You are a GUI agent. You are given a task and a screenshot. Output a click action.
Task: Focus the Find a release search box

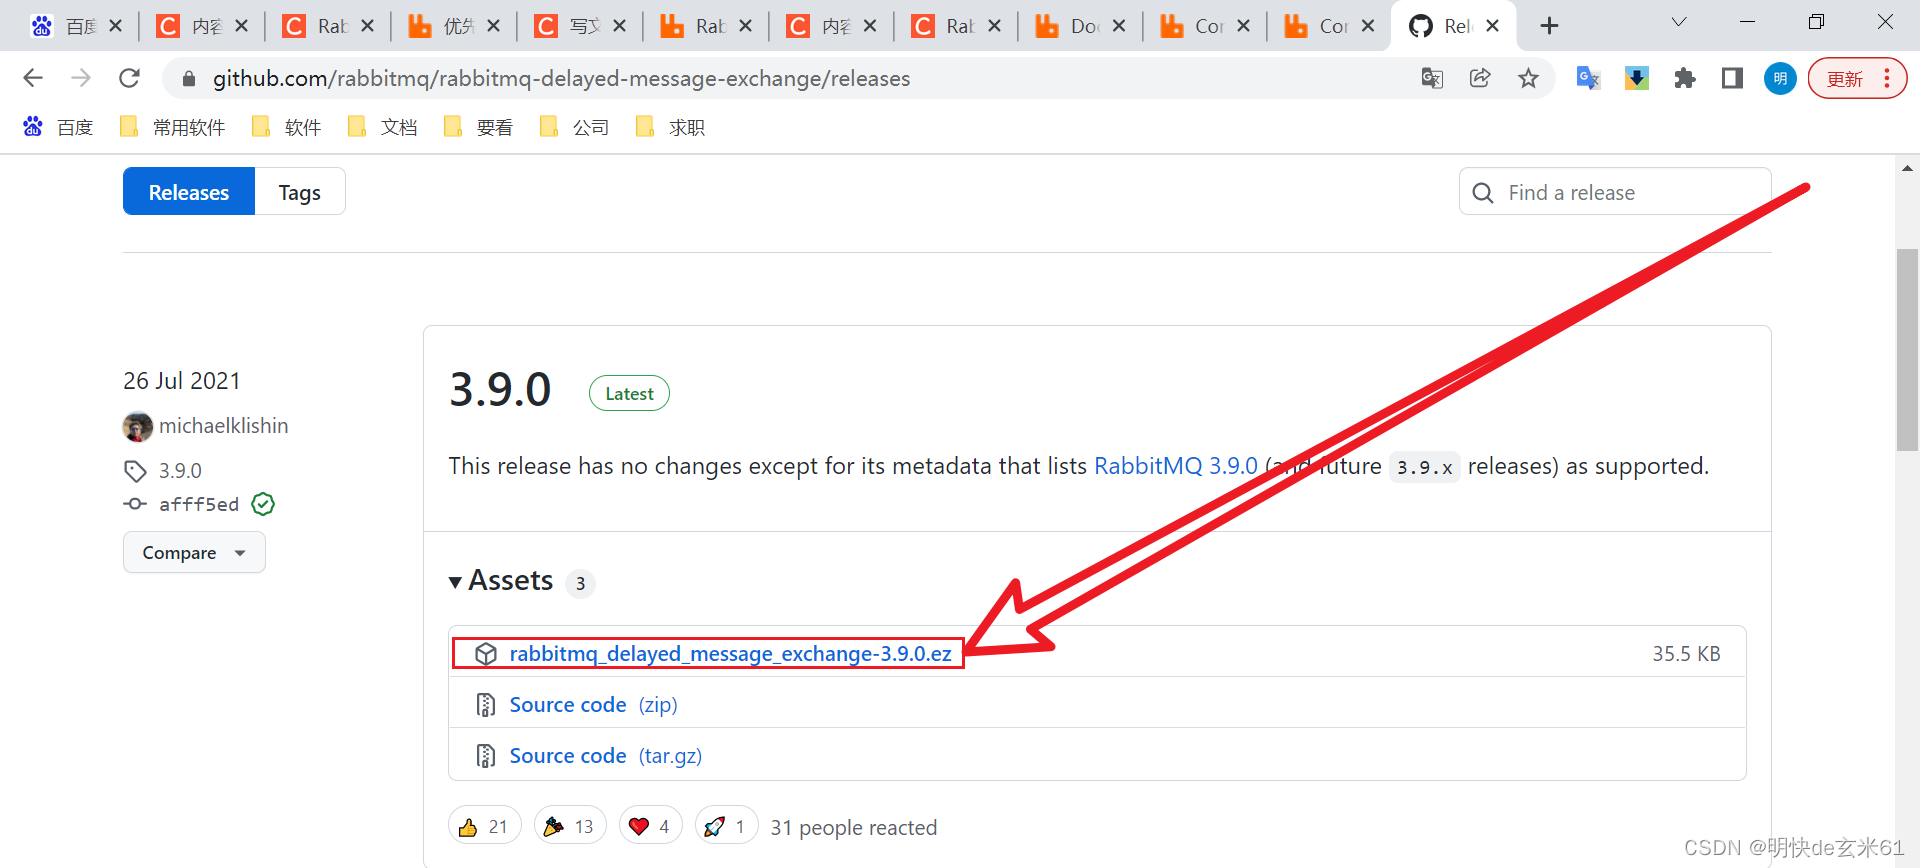[x=1615, y=192]
